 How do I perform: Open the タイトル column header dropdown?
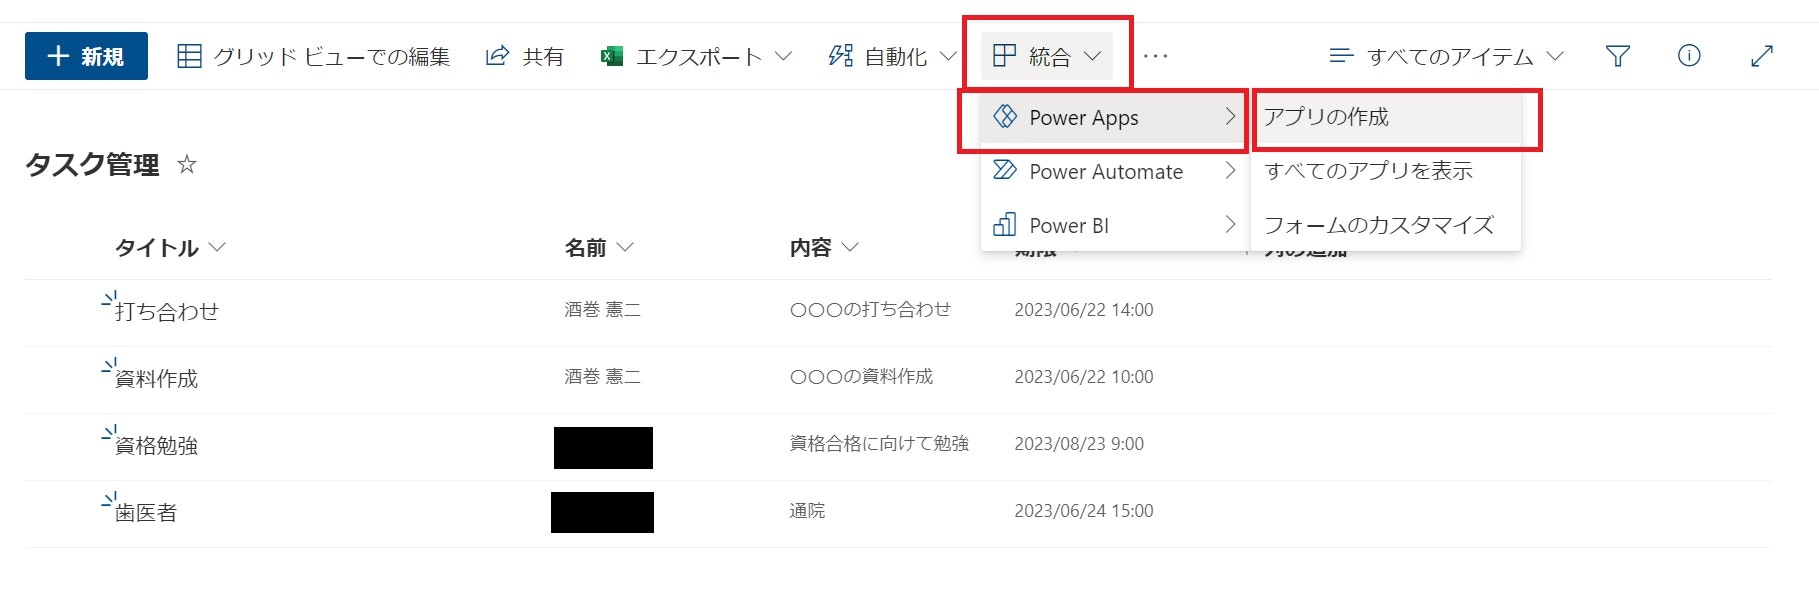click(x=170, y=248)
